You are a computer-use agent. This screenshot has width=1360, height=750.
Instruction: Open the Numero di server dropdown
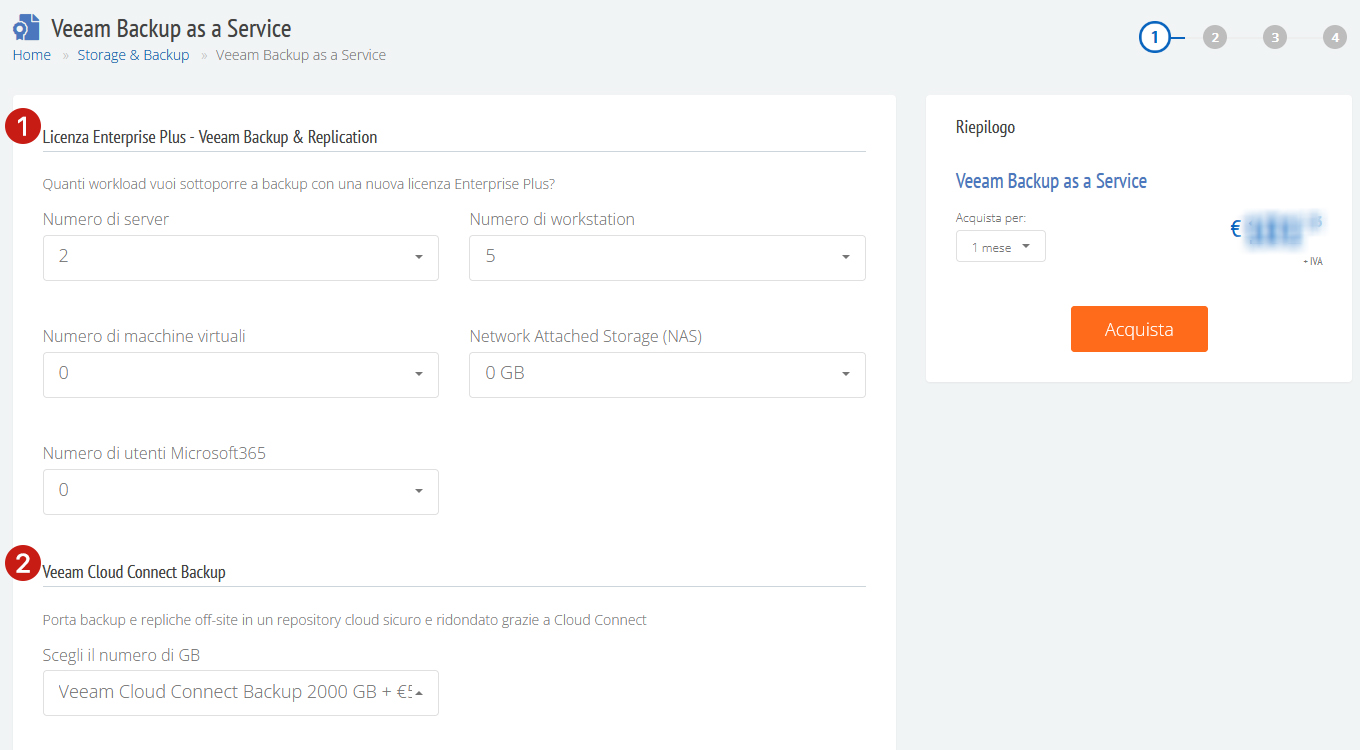[x=241, y=257]
